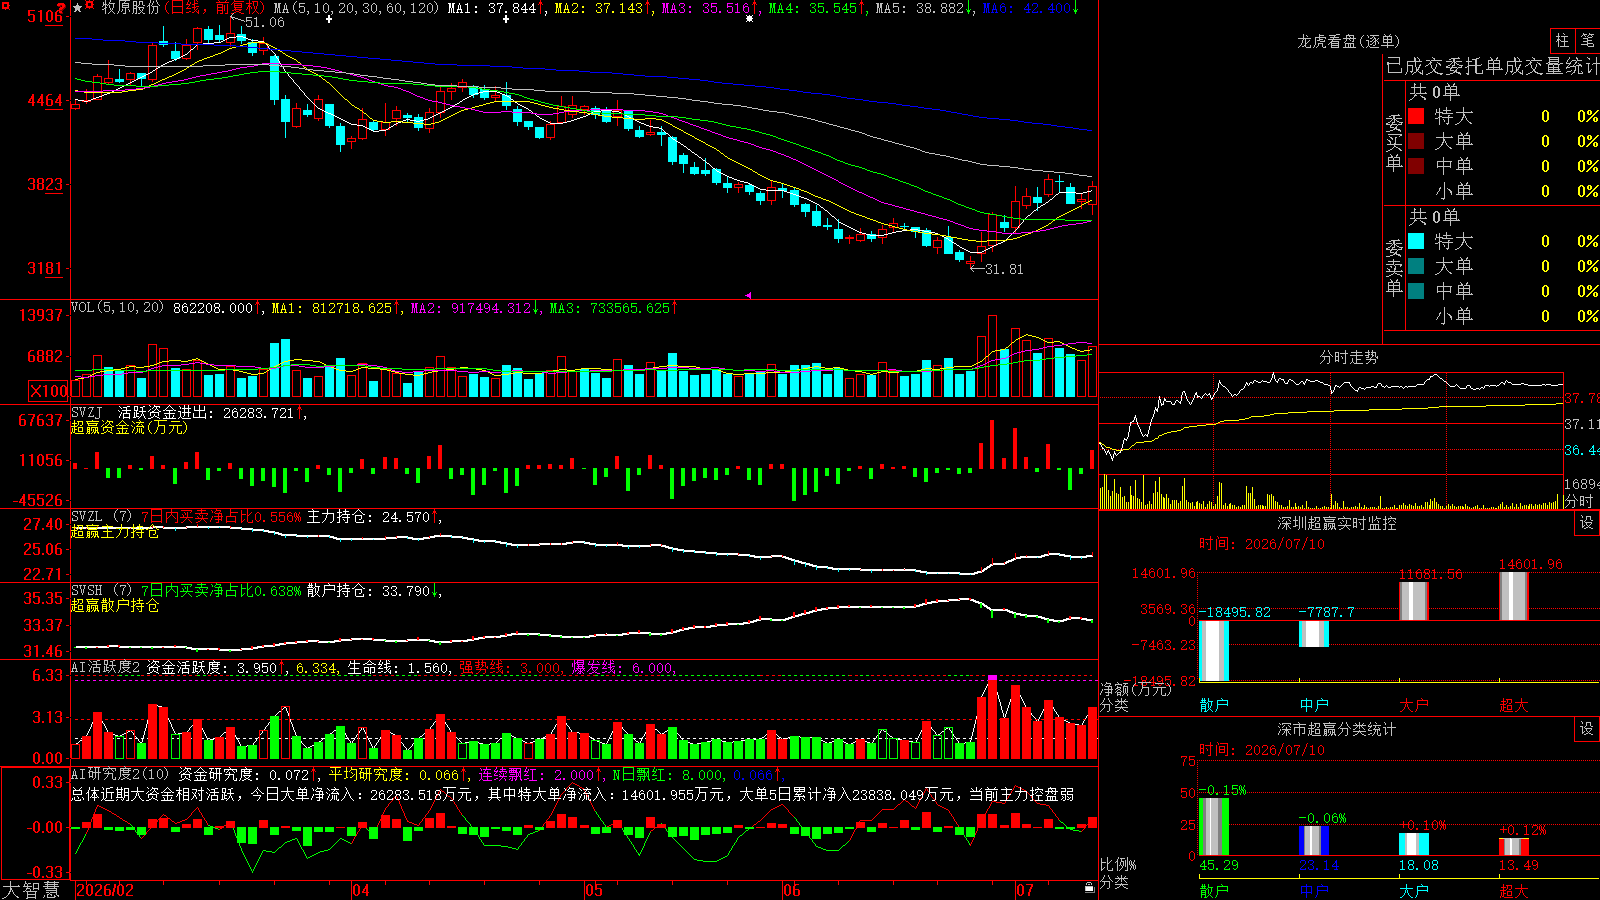Click the white cross marker near MA1 value
This screenshot has height=900, width=1600.
506,19
